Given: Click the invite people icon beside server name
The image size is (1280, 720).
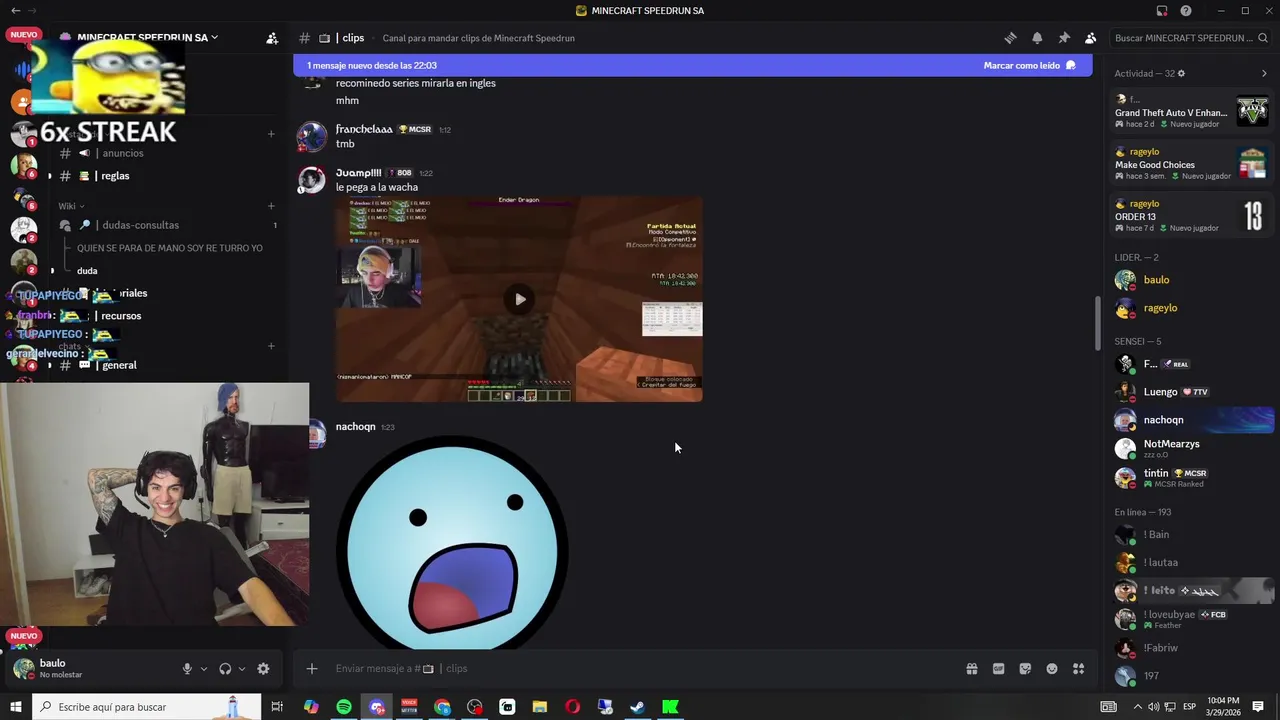Looking at the screenshot, I should pos(272,38).
